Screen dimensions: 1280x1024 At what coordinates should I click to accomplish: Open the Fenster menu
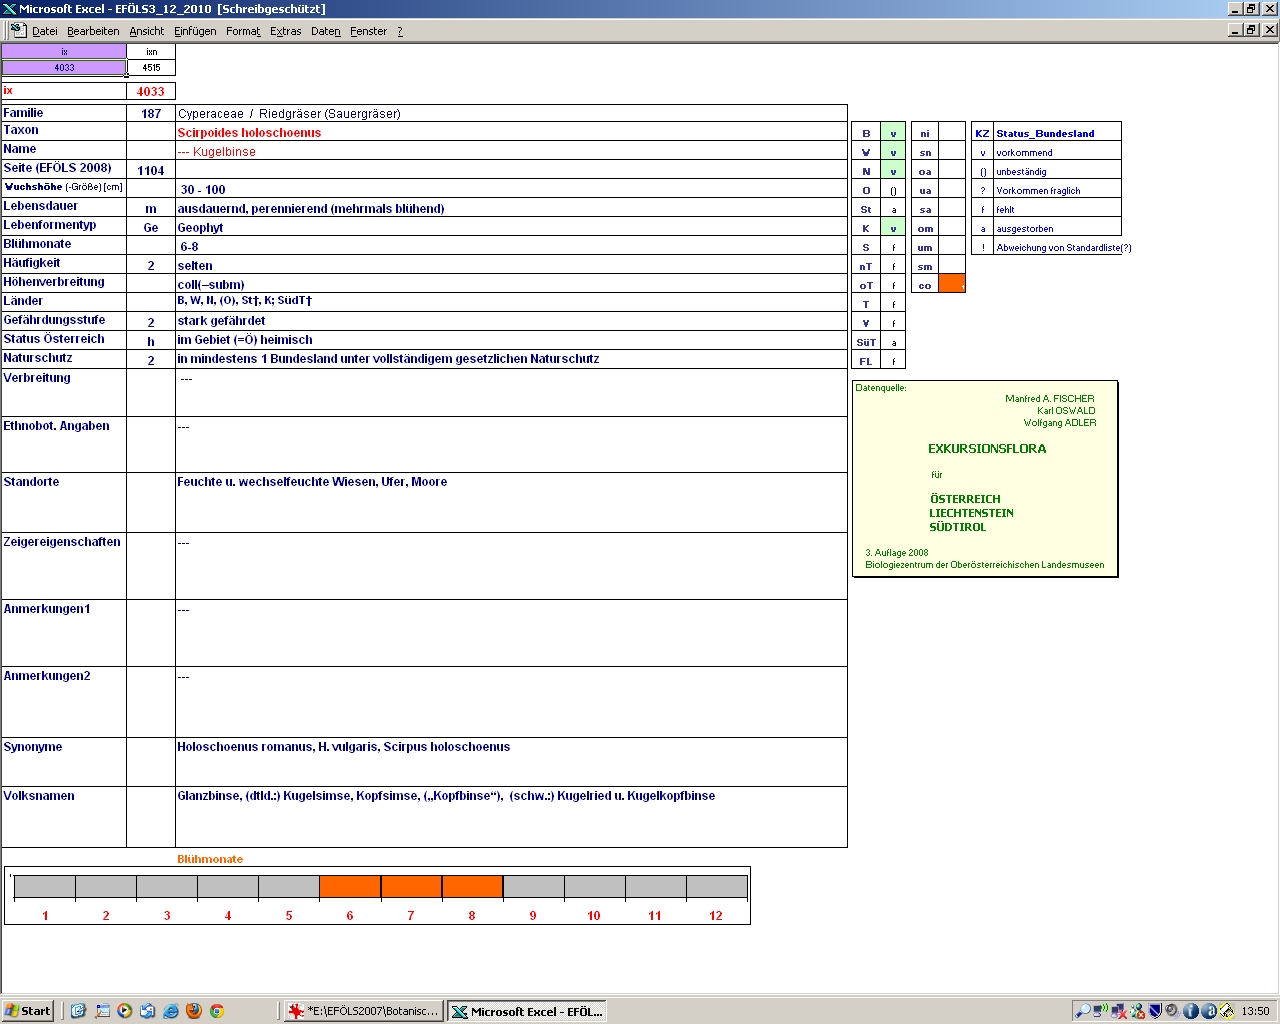click(x=369, y=31)
